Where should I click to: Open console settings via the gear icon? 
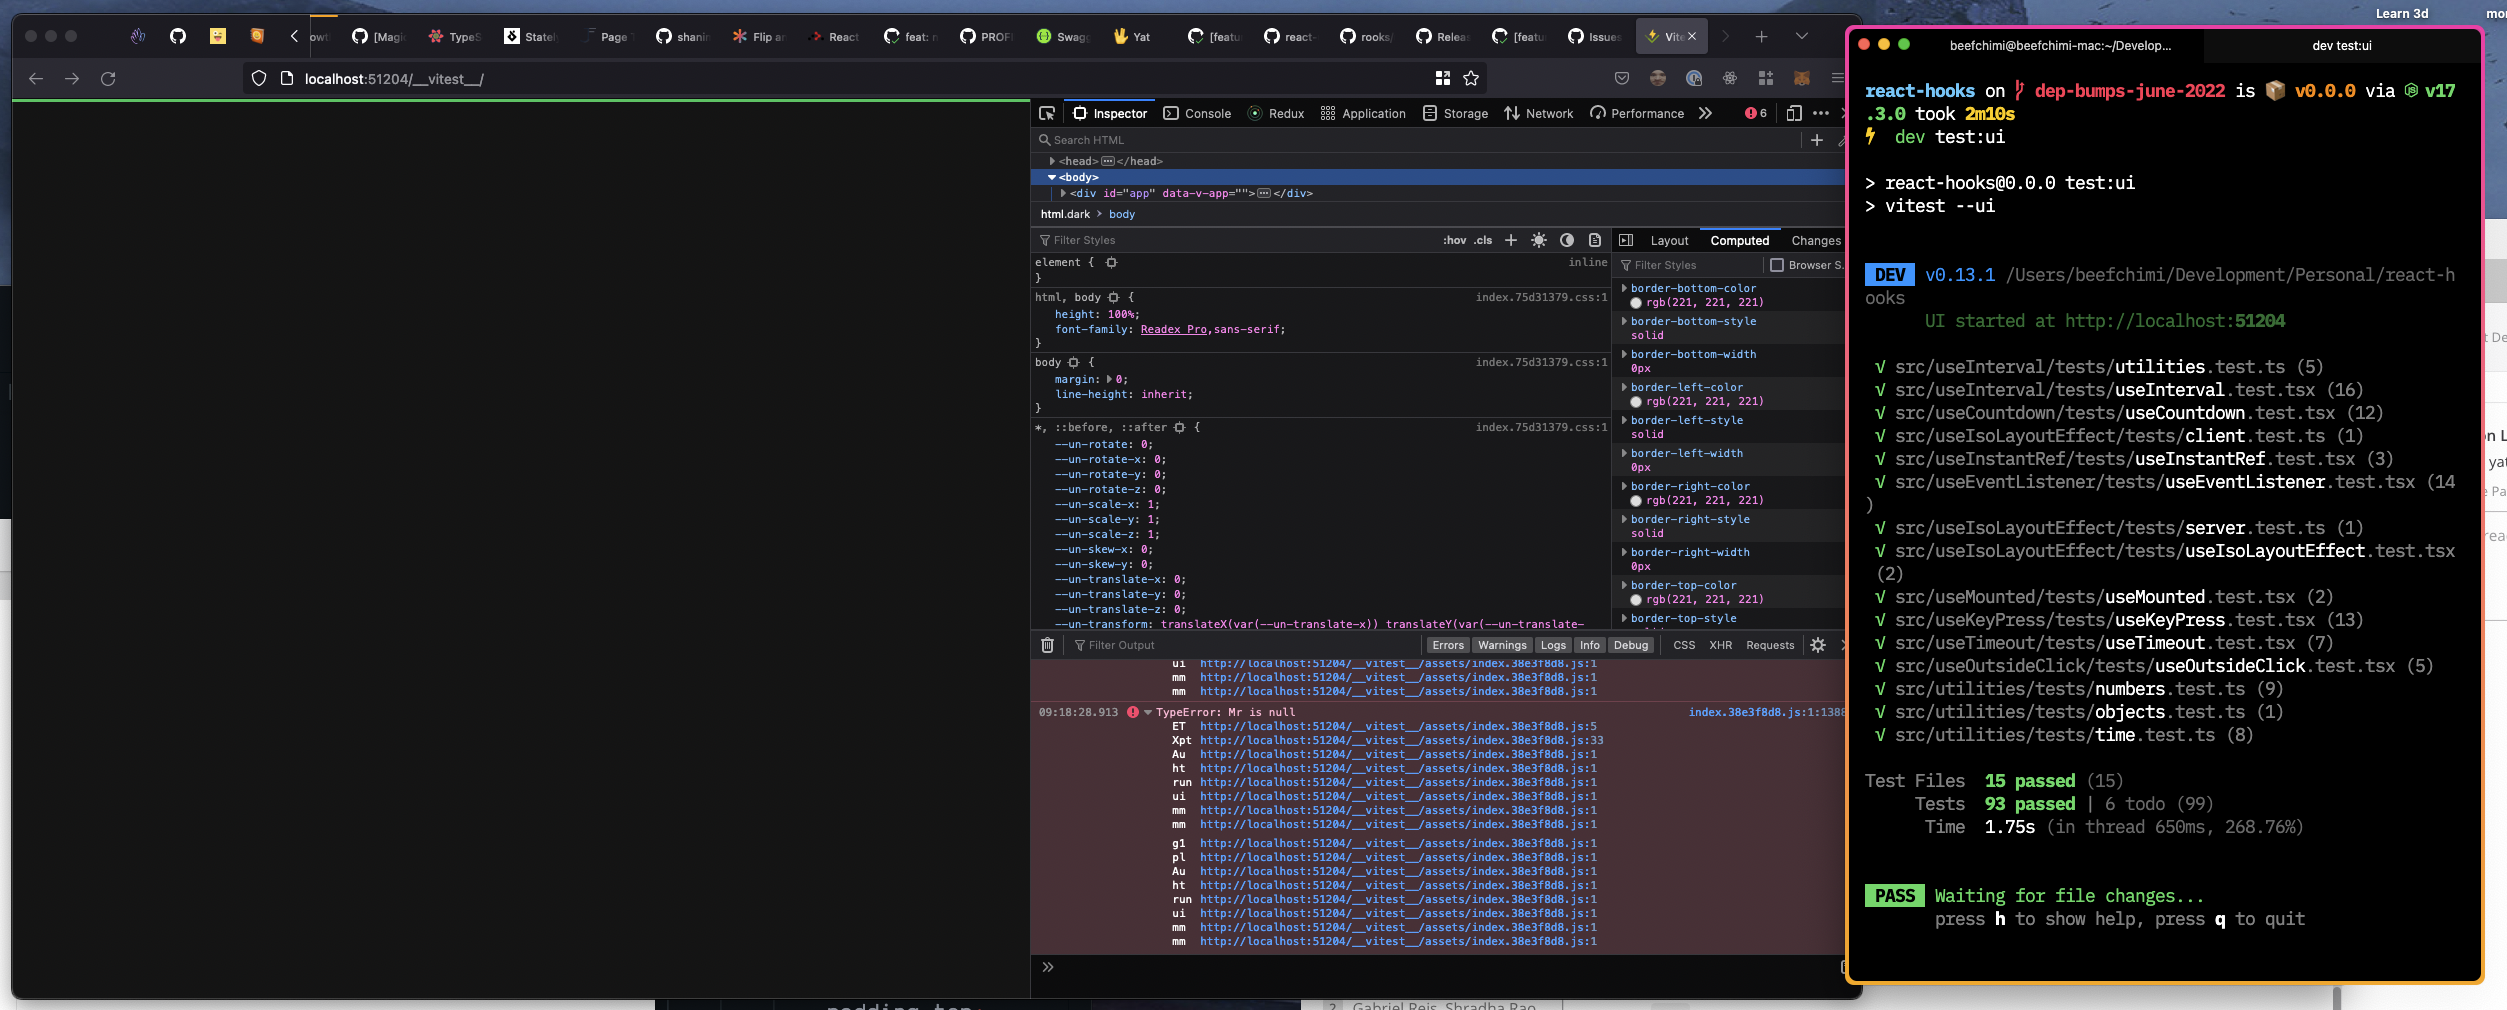tap(1818, 645)
